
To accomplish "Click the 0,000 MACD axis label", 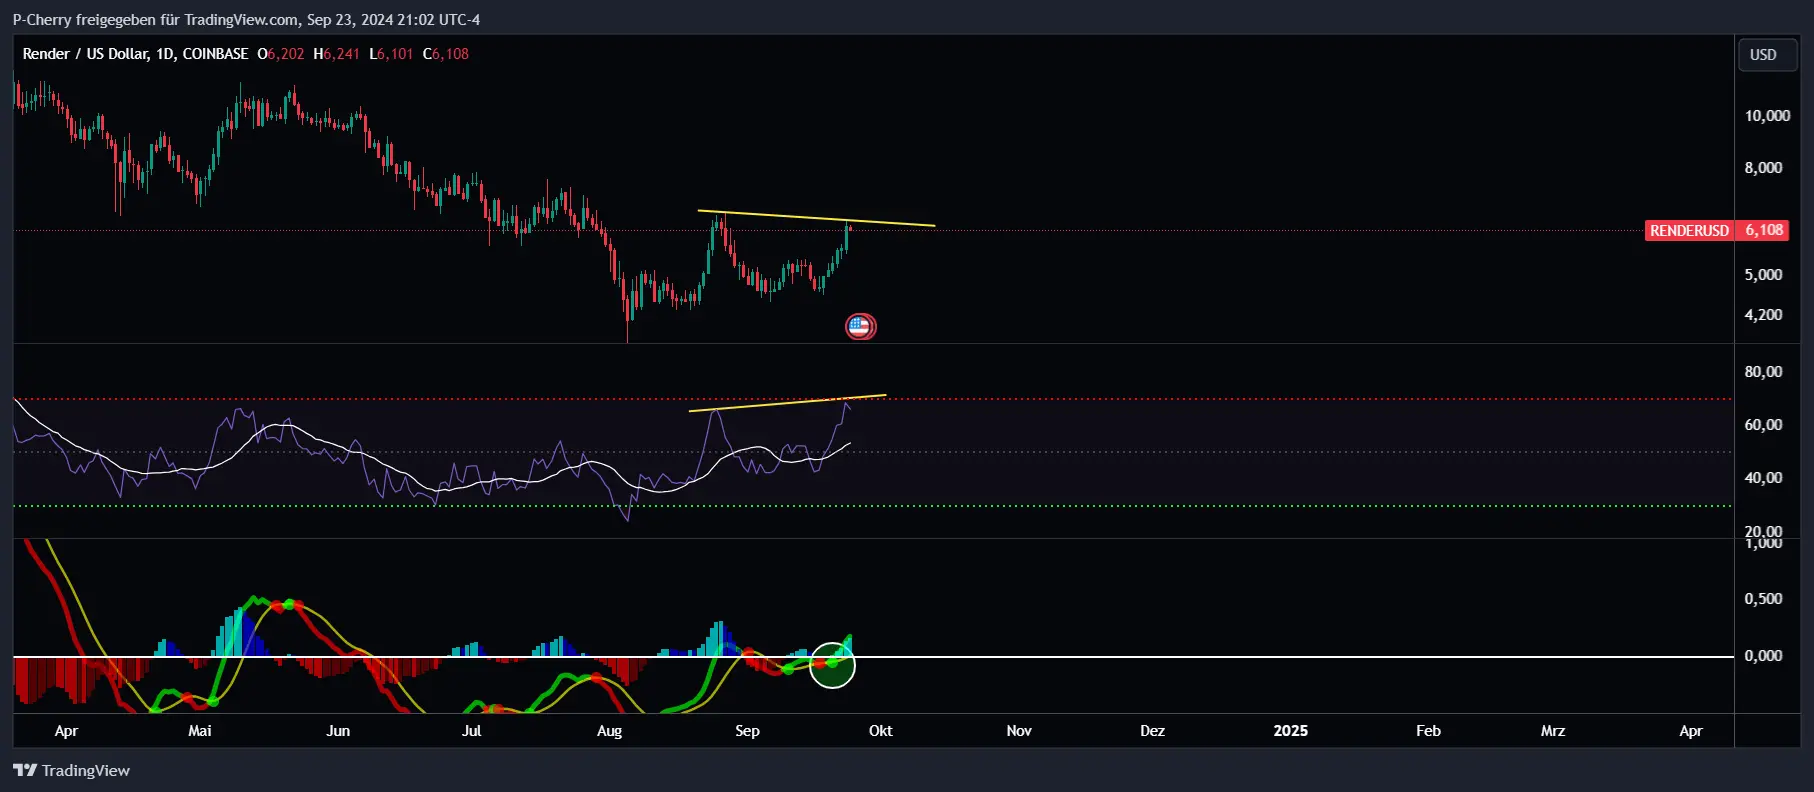I will coord(1763,656).
